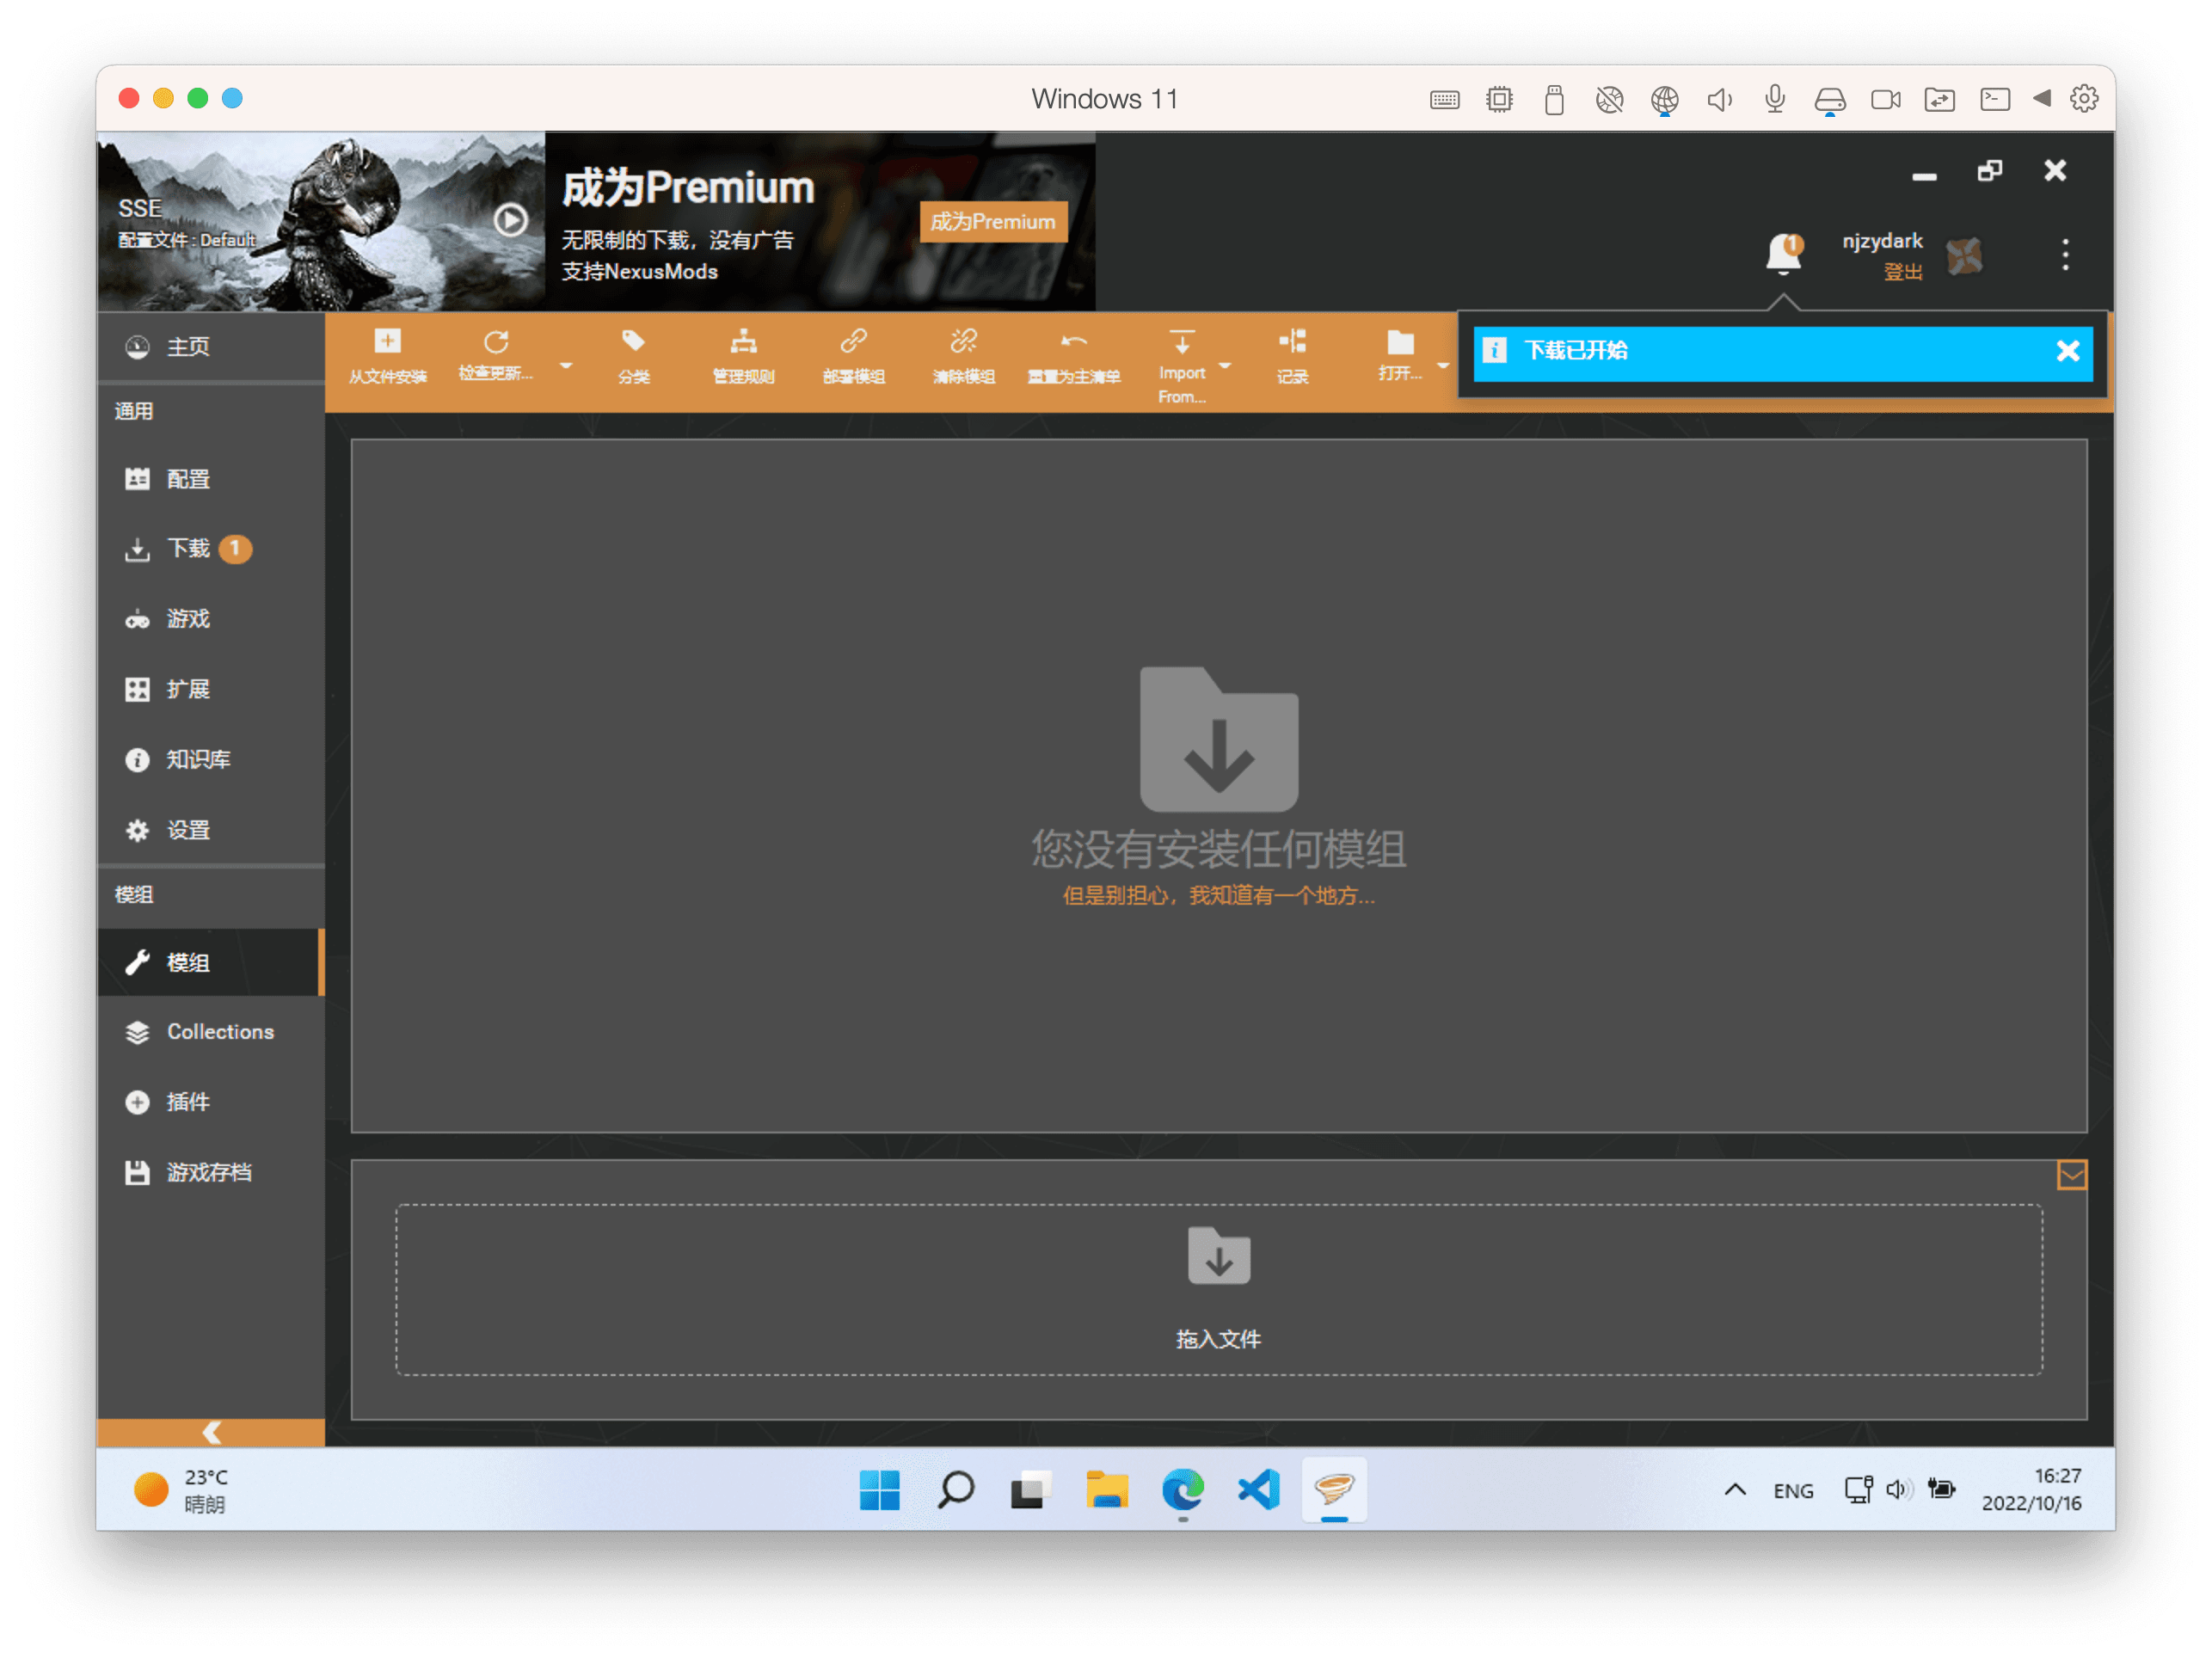Open 知识库 (knowledge base) in sidebar
Screen dimensions: 2212x1658
(211, 760)
